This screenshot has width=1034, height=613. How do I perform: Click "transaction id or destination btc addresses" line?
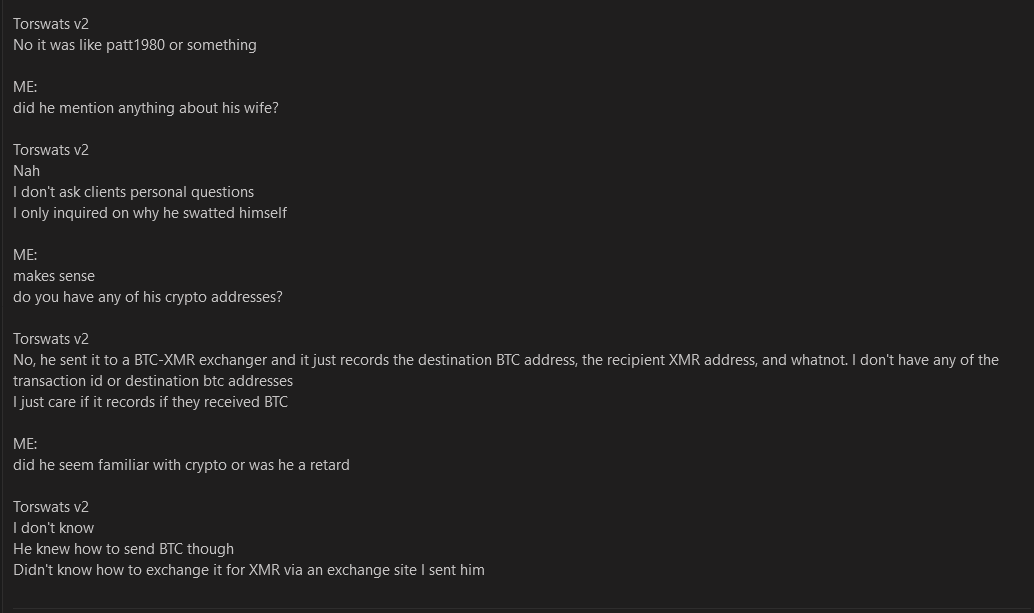tap(153, 381)
